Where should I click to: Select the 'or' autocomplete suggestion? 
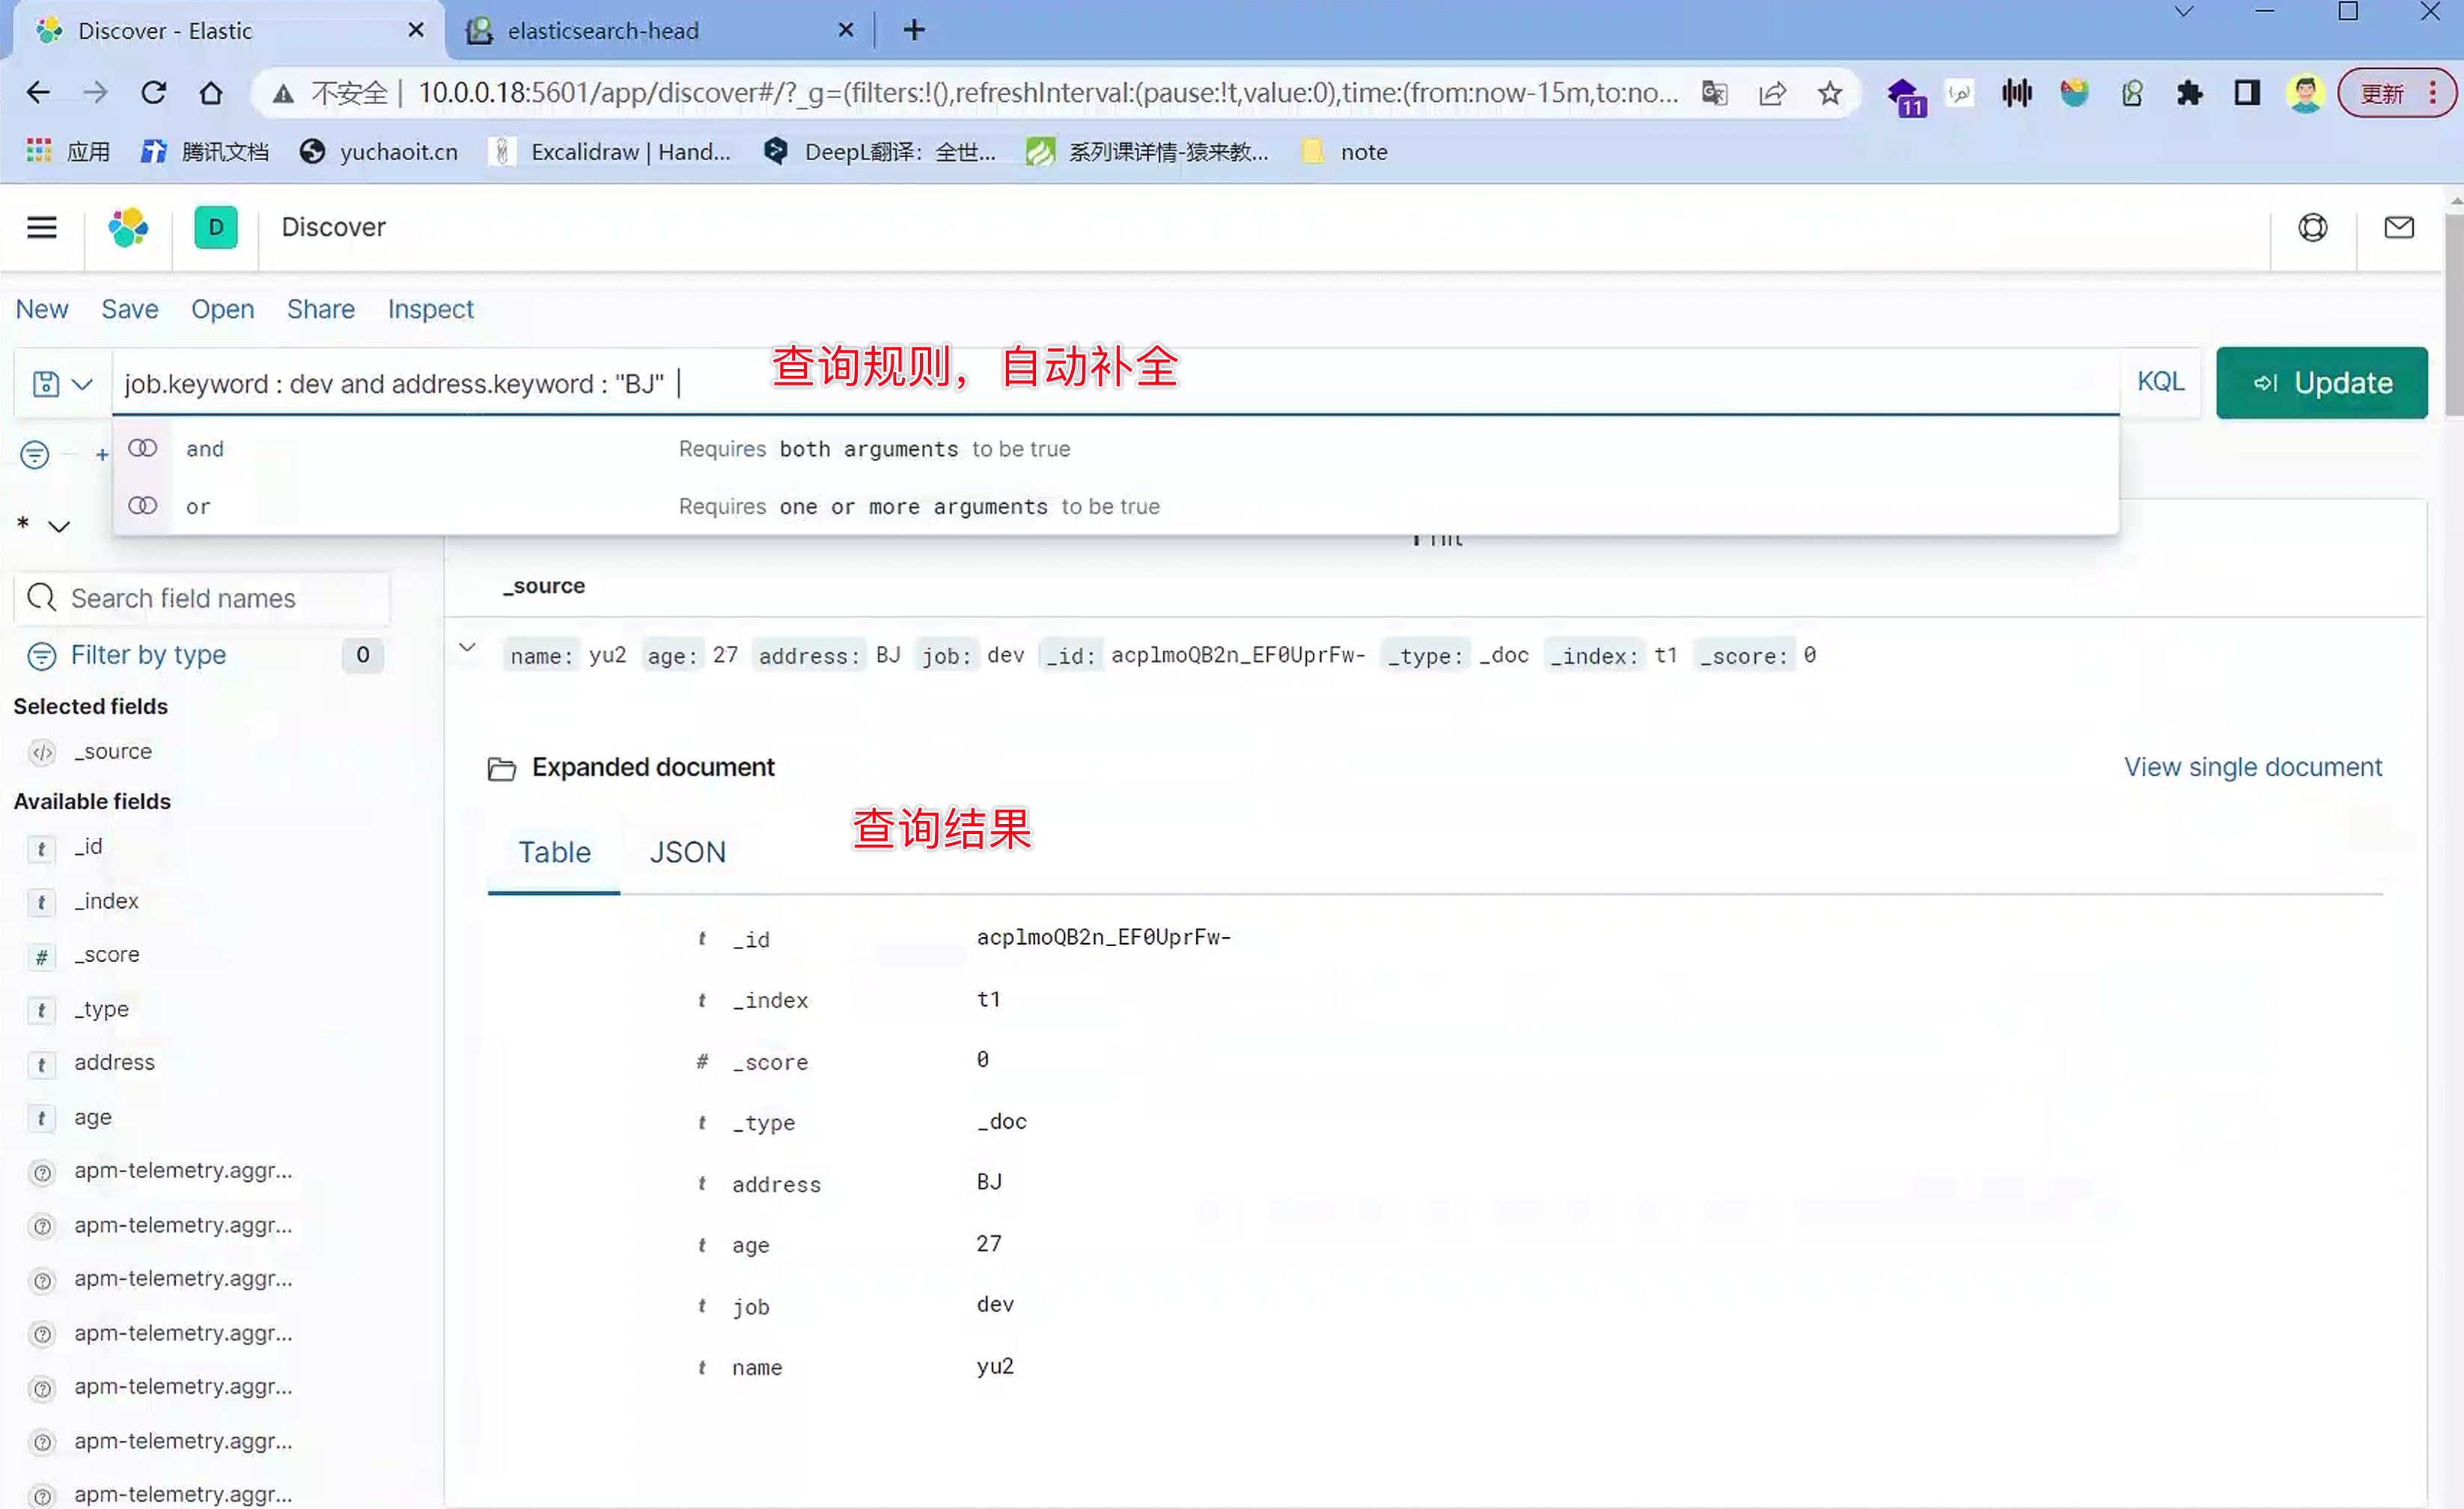click(198, 507)
